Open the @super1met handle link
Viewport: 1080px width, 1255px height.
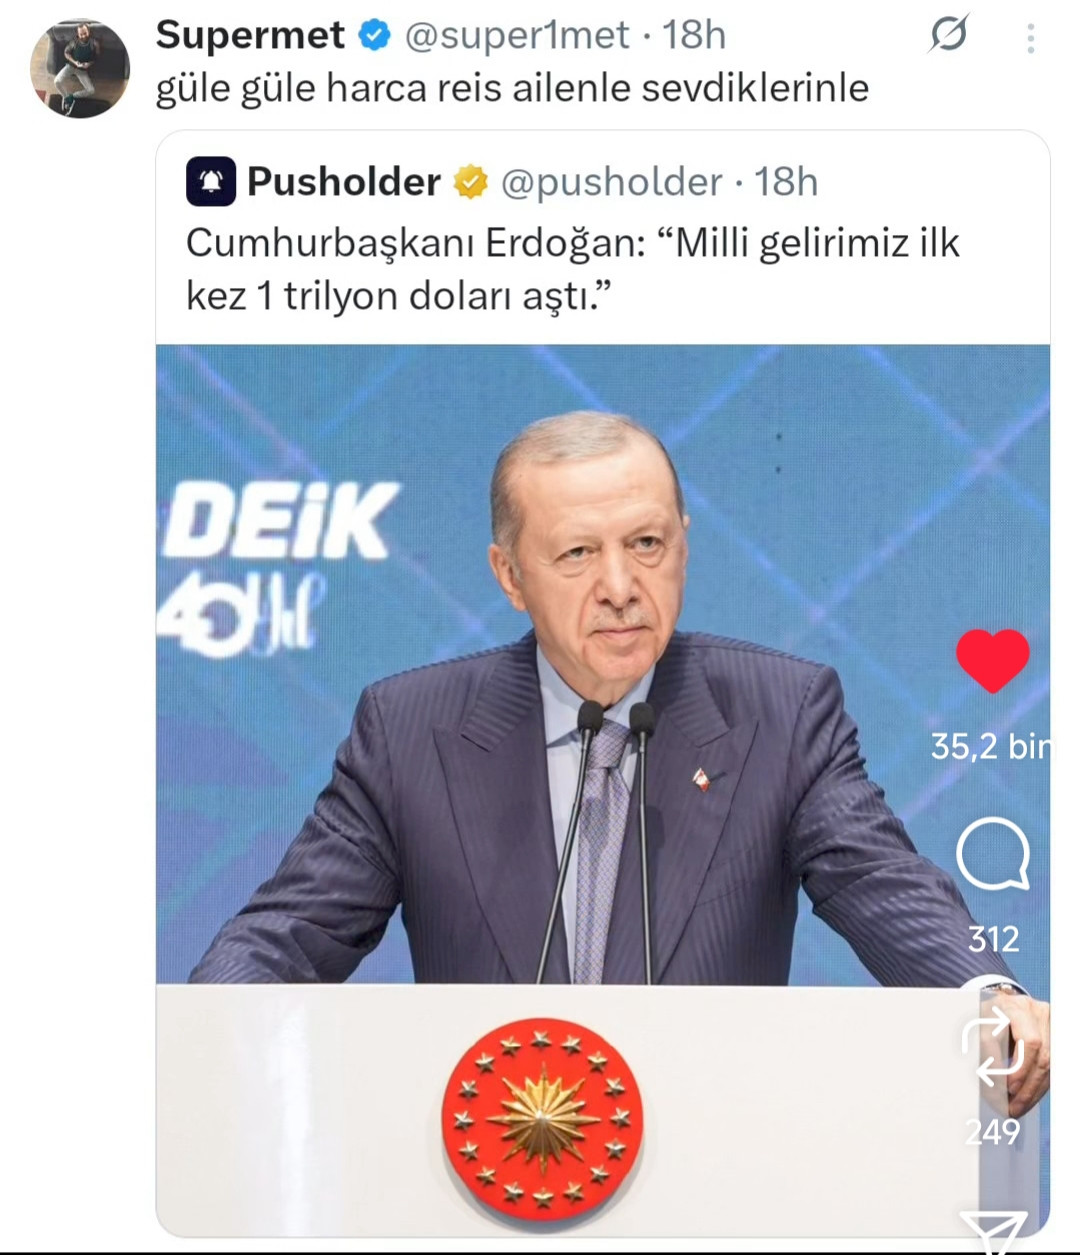[517, 36]
